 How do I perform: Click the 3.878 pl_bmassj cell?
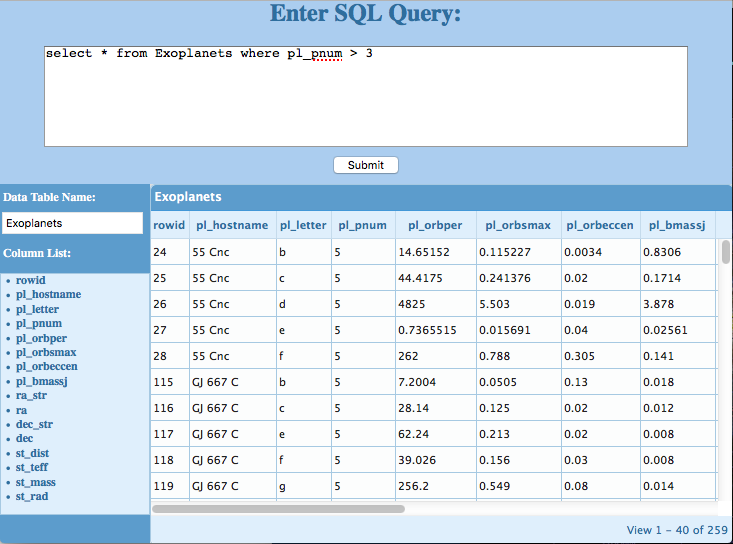[678, 304]
